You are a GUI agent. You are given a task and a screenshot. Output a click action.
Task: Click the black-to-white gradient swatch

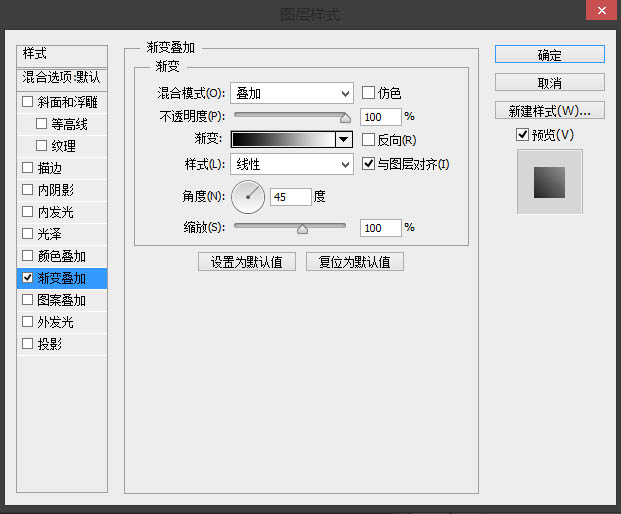click(x=283, y=139)
